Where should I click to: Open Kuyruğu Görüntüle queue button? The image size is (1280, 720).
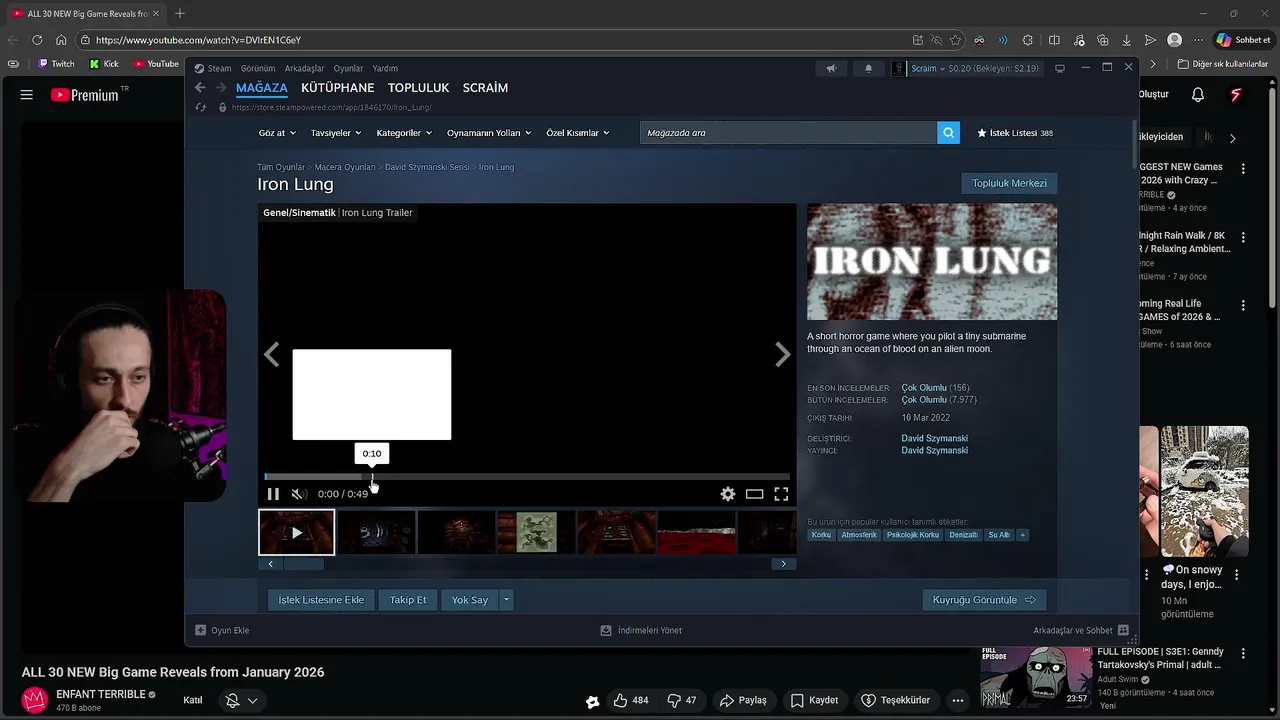[x=984, y=600]
